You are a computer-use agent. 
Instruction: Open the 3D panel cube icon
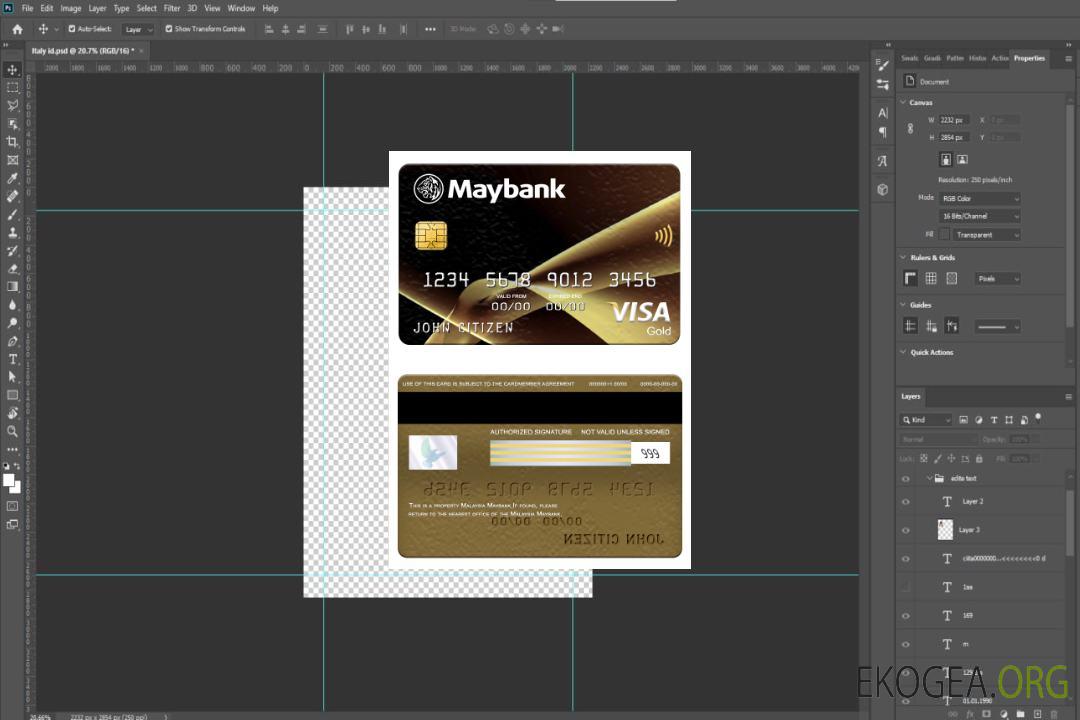pyautogui.click(x=883, y=189)
